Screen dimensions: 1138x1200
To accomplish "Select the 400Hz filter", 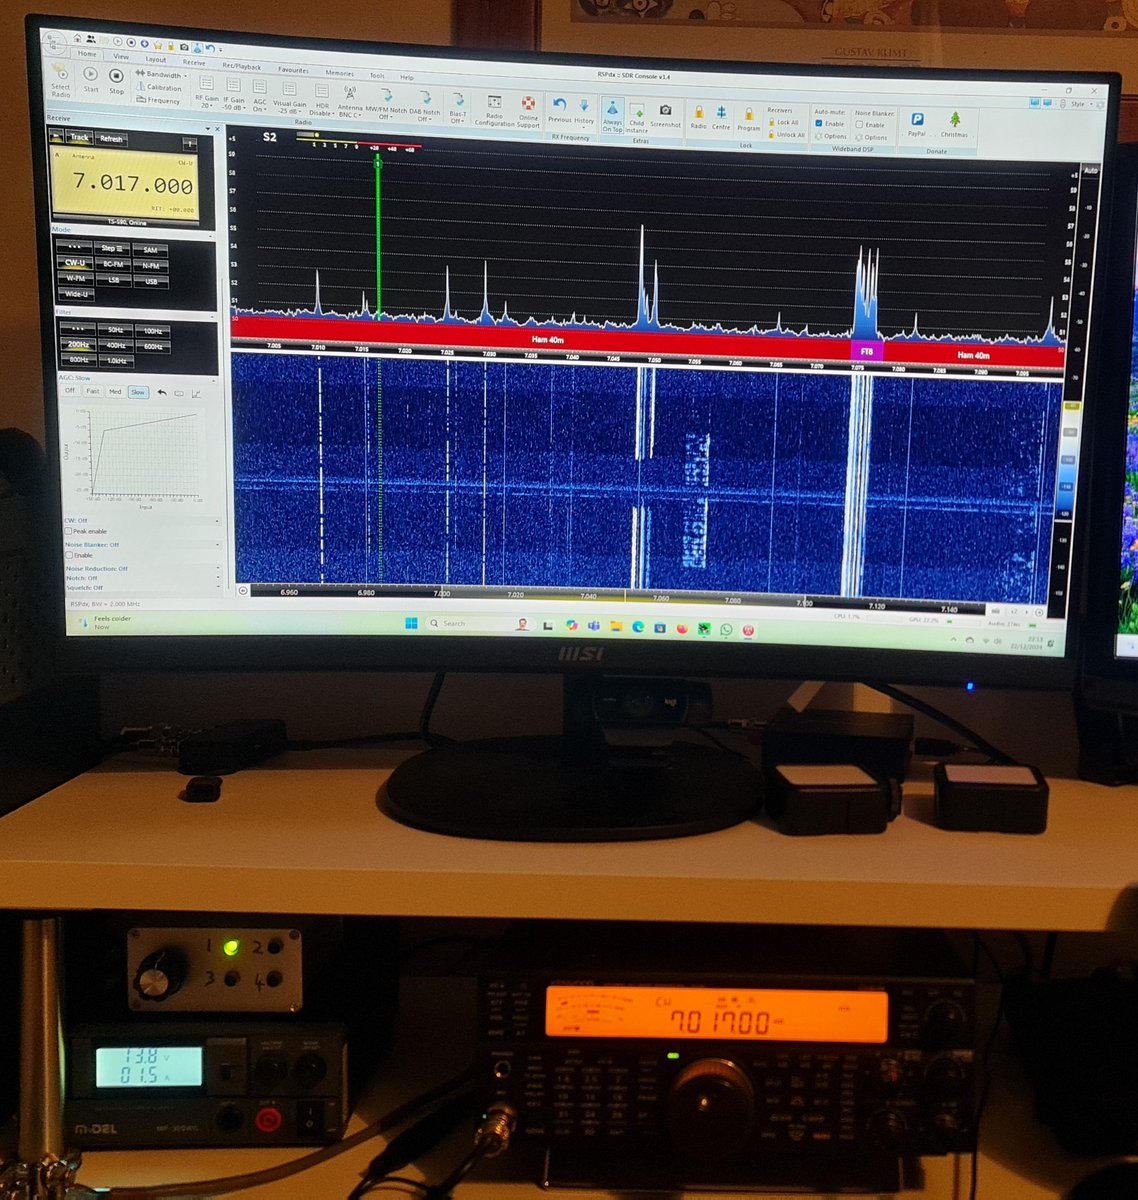I will (x=115, y=345).
